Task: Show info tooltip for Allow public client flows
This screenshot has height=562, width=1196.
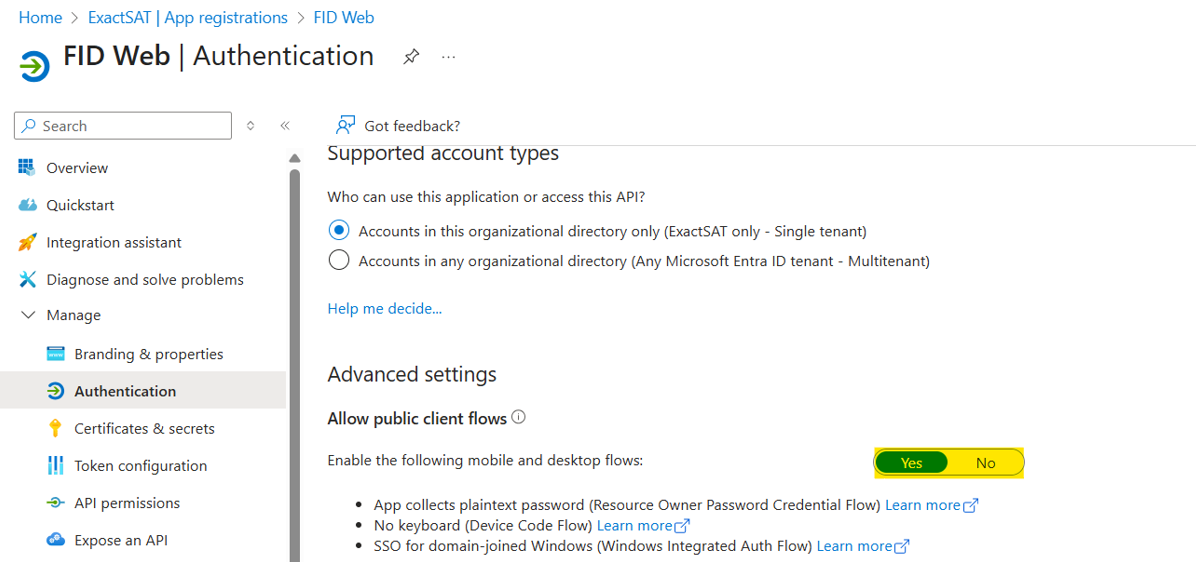Action: 519,417
